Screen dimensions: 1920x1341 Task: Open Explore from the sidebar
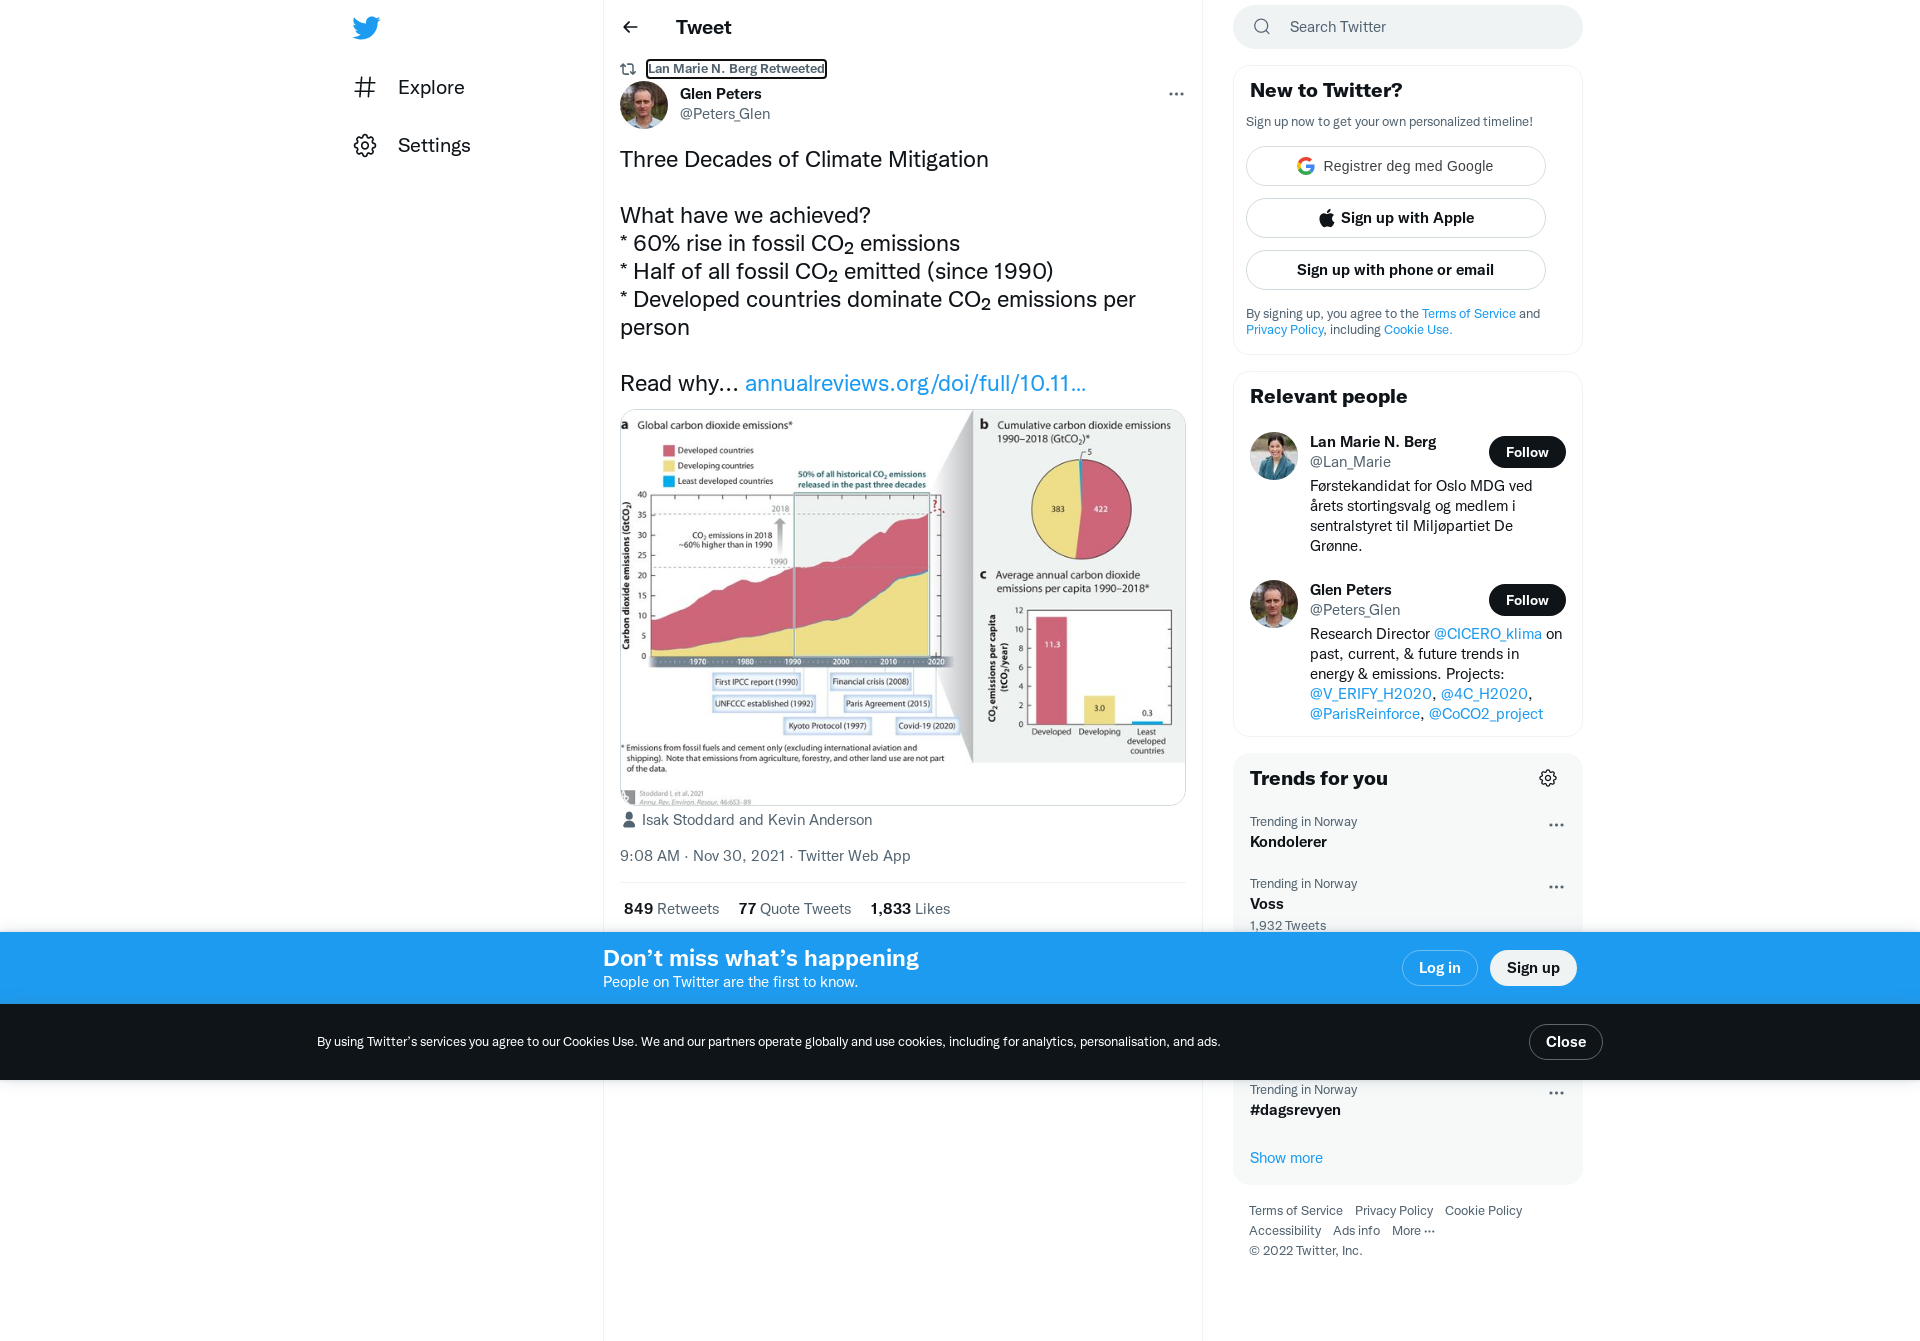[410, 87]
